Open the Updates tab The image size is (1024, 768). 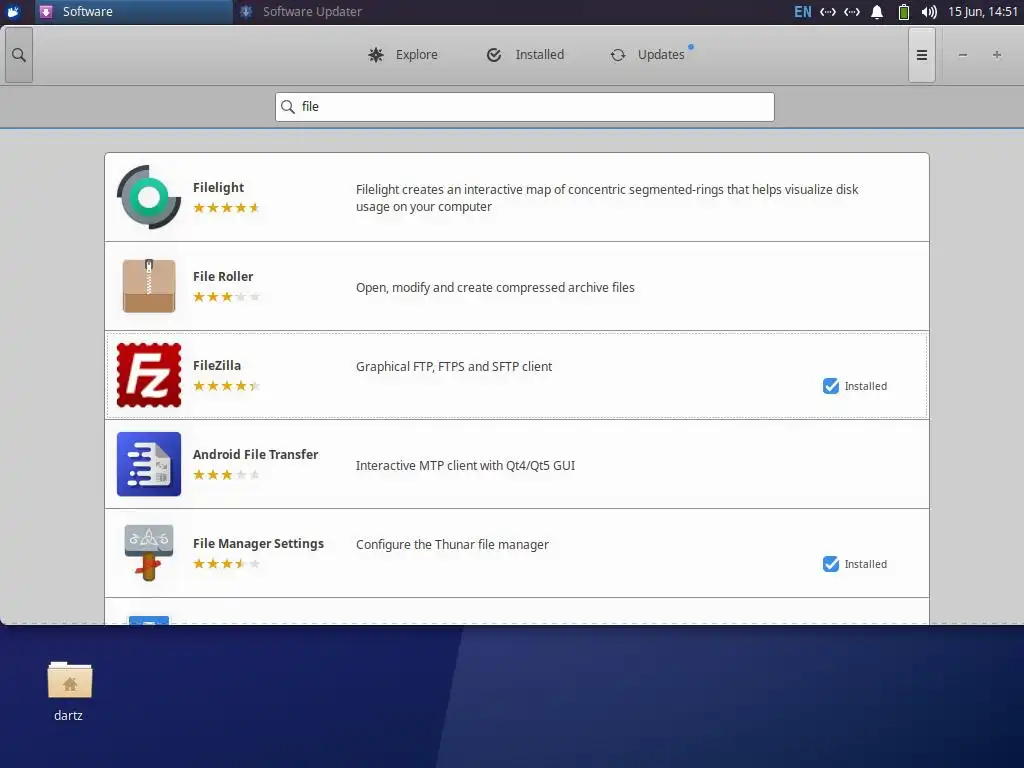(650, 55)
